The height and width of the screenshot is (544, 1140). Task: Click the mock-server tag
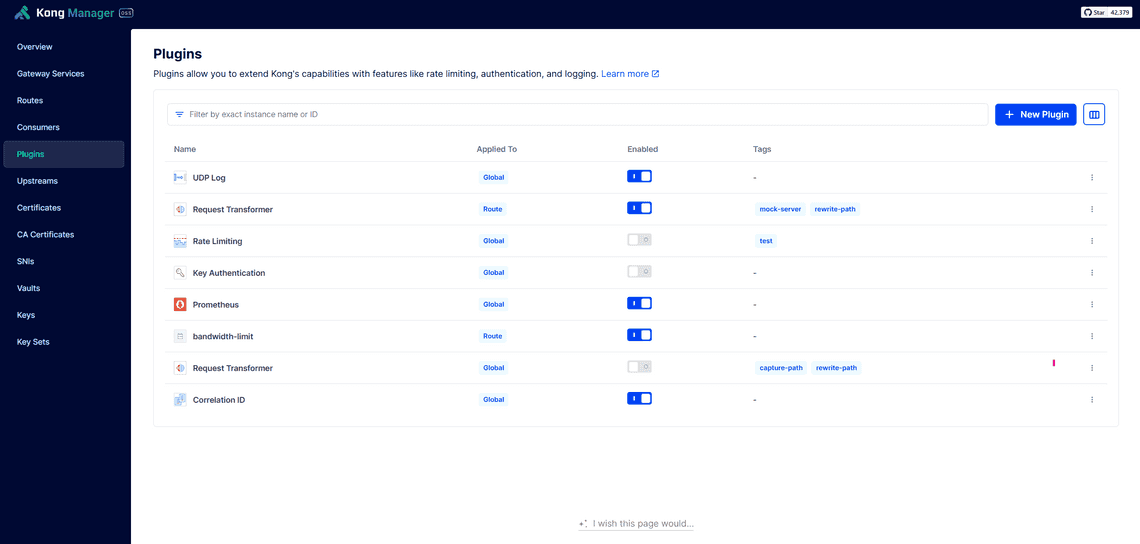point(779,209)
